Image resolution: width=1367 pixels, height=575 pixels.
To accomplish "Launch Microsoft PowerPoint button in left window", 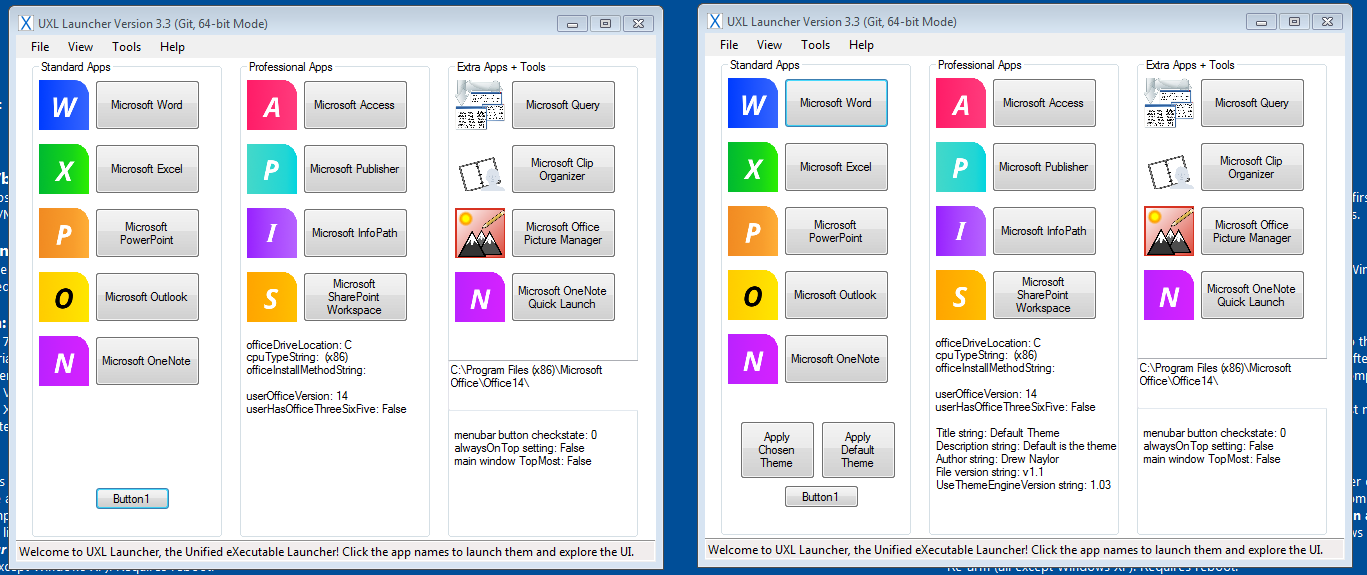I will (147, 233).
